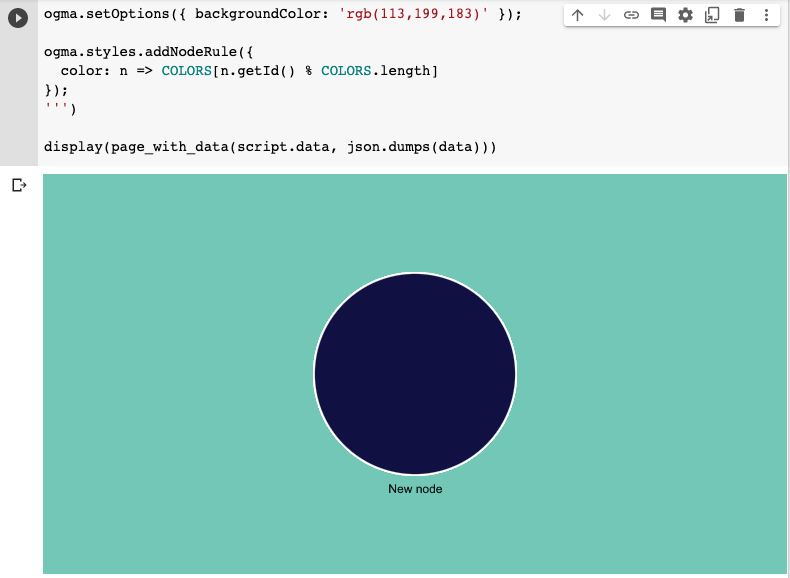Open more cell actions menu
Viewport: 790px width, 578px height.
point(766,15)
